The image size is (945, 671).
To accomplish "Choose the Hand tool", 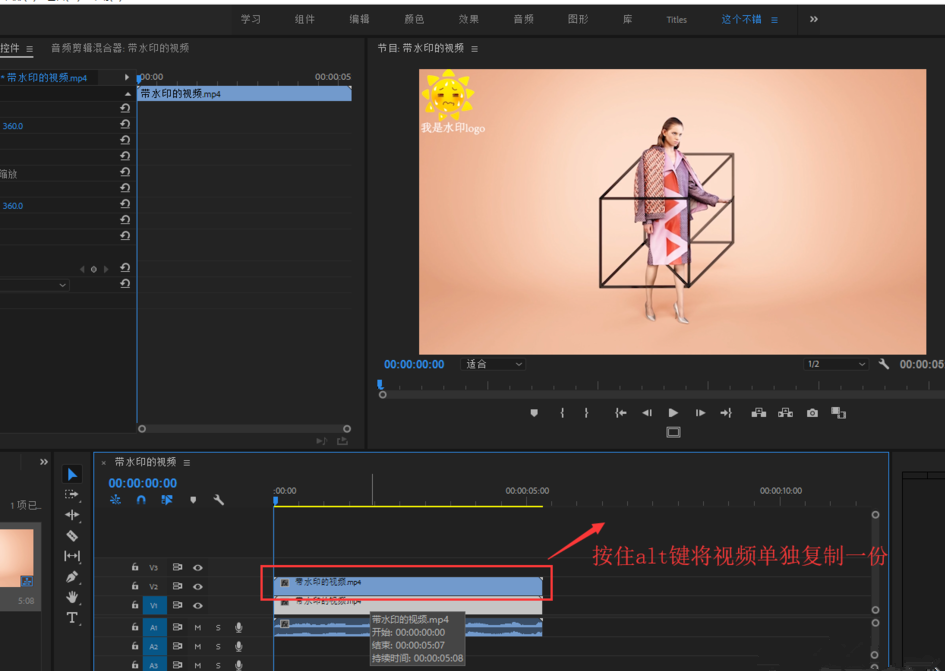I will [72, 597].
